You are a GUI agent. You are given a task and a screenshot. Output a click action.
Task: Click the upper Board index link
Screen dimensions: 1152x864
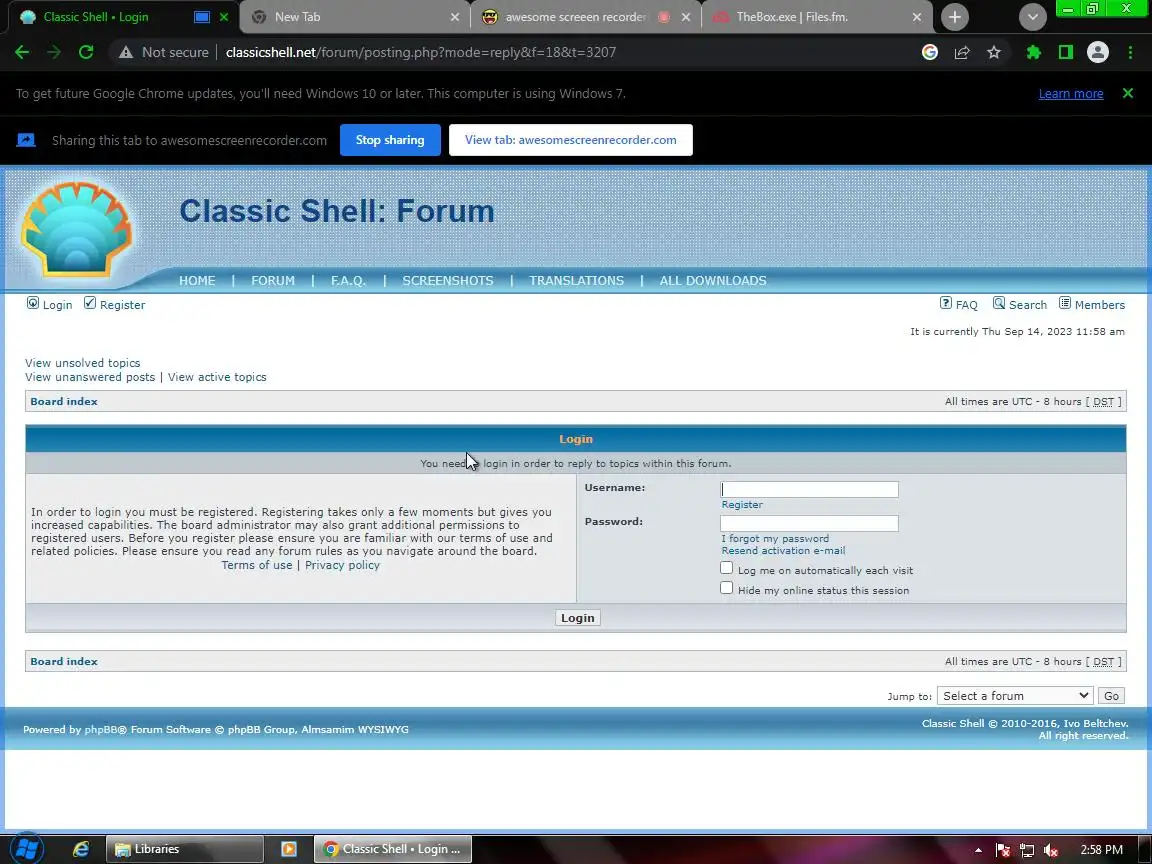(x=64, y=401)
